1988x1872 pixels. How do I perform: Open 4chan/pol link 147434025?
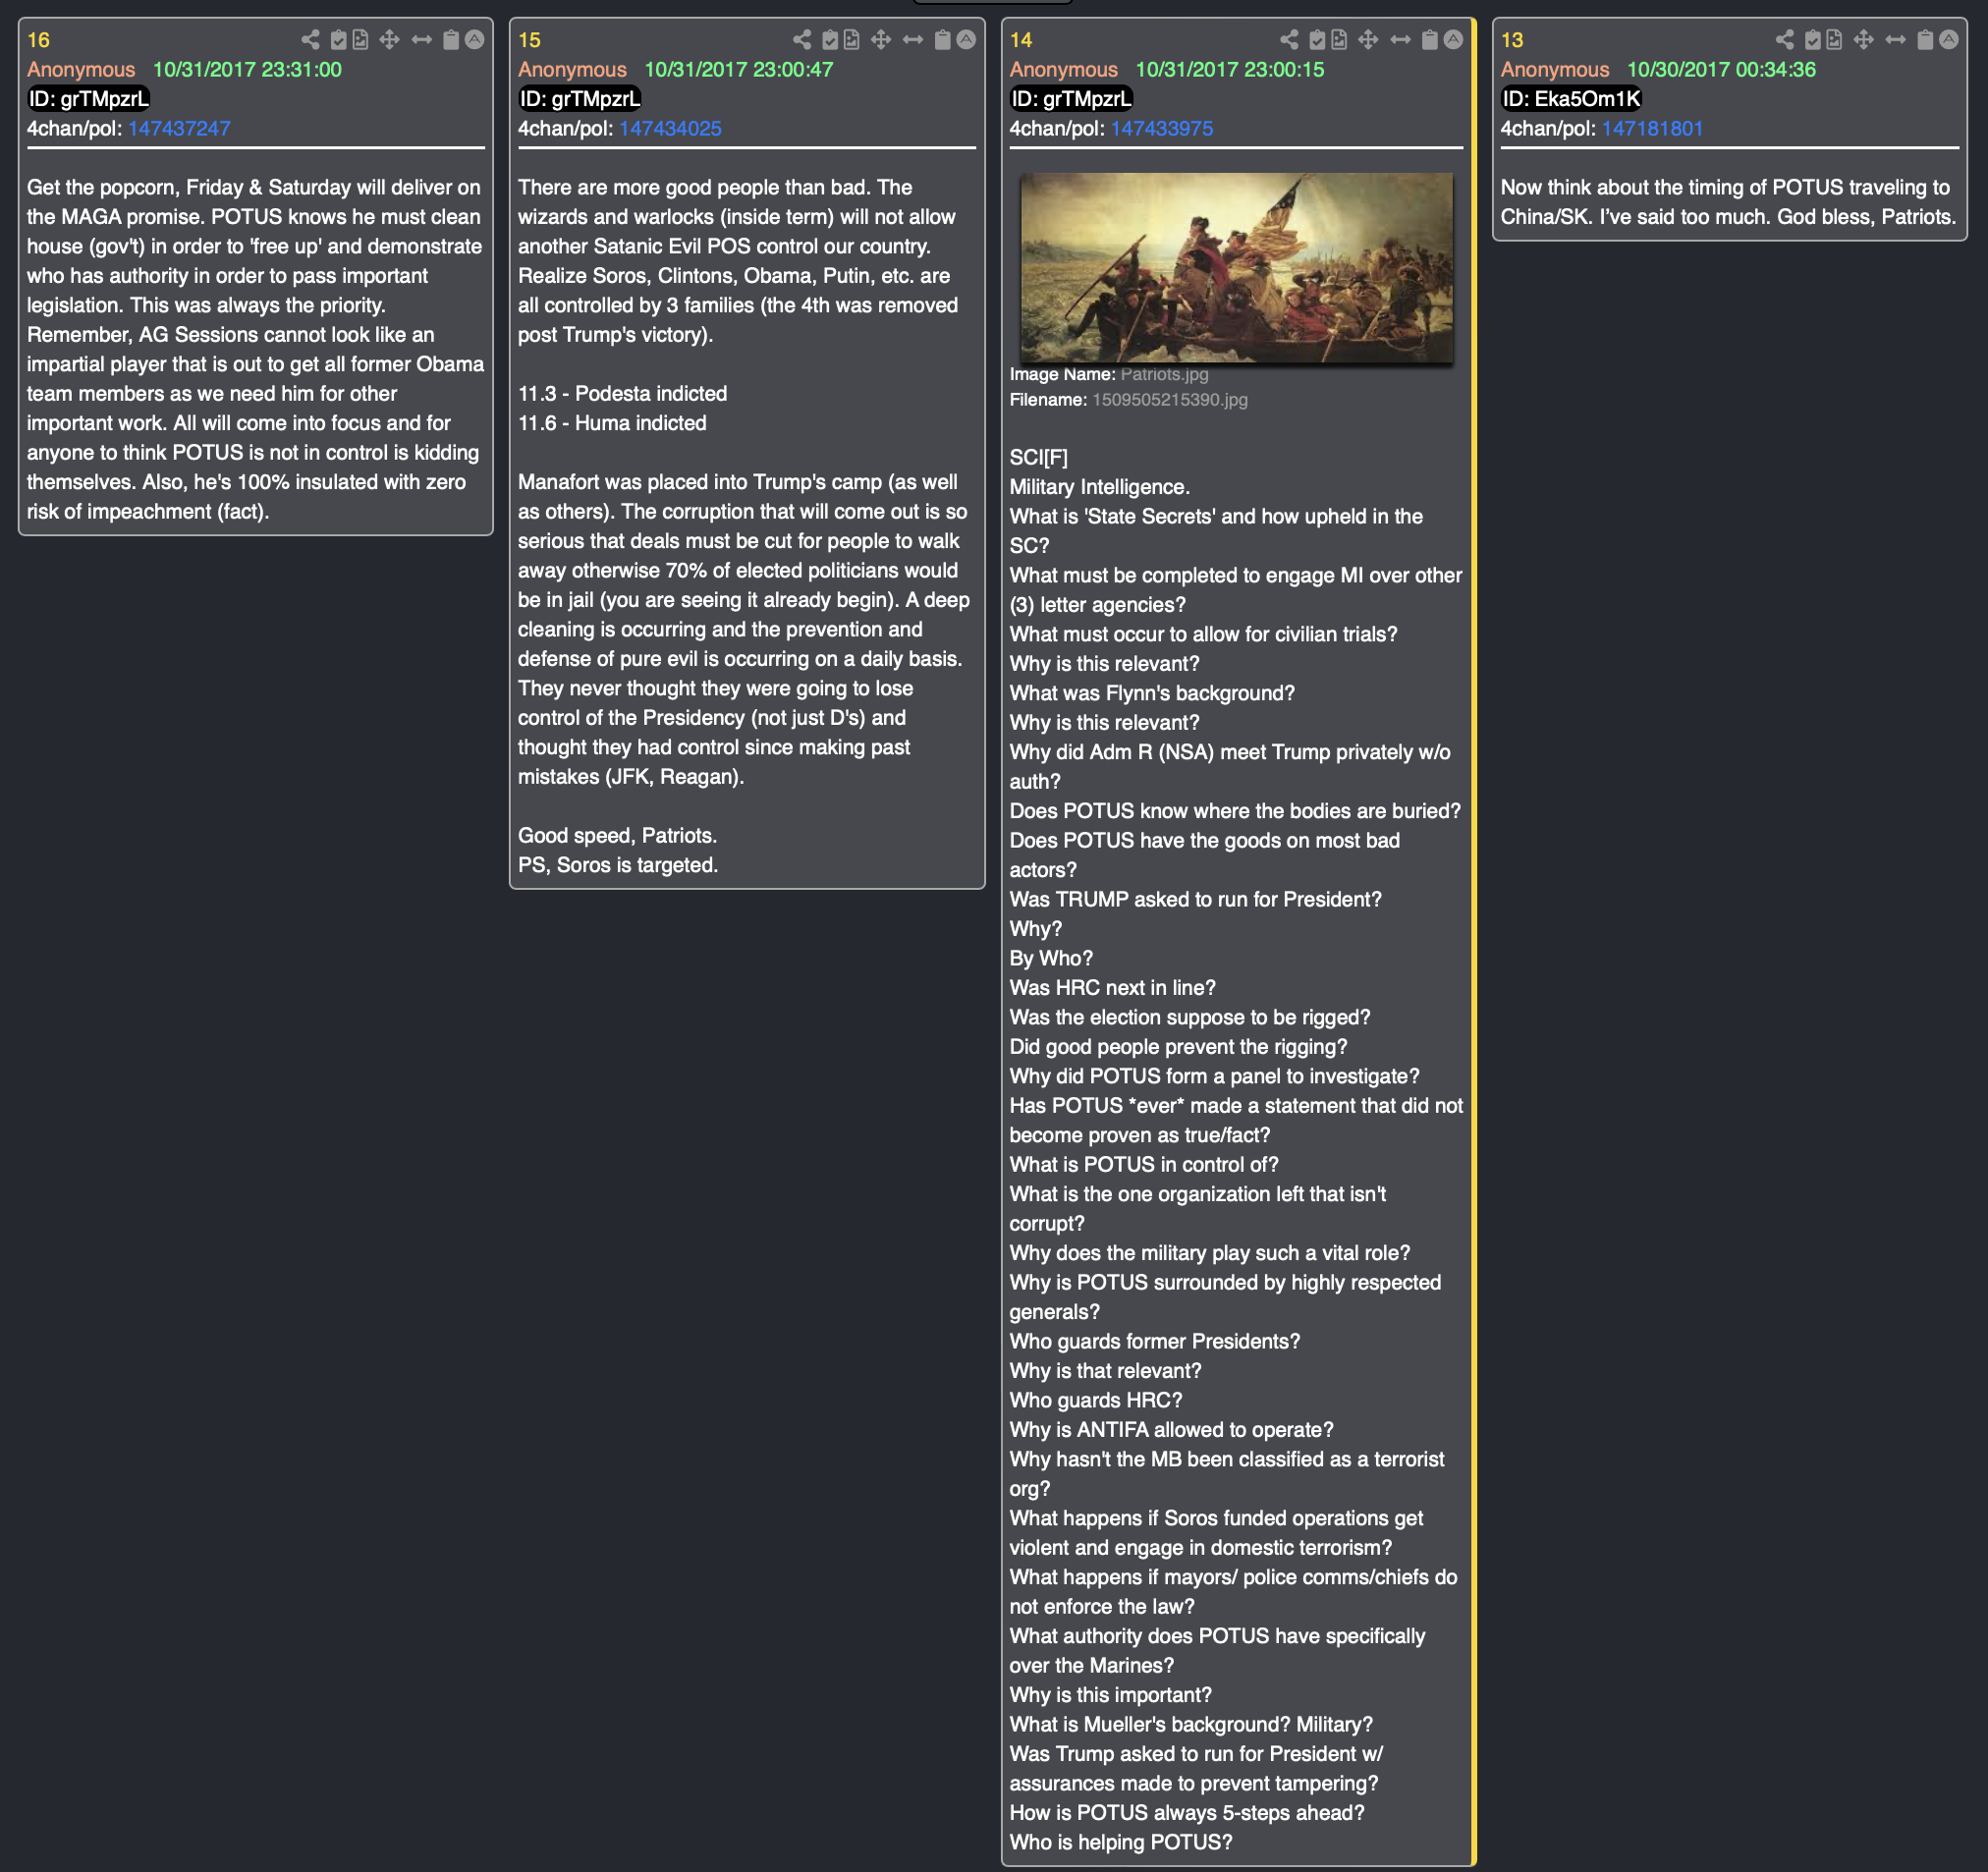pos(670,129)
